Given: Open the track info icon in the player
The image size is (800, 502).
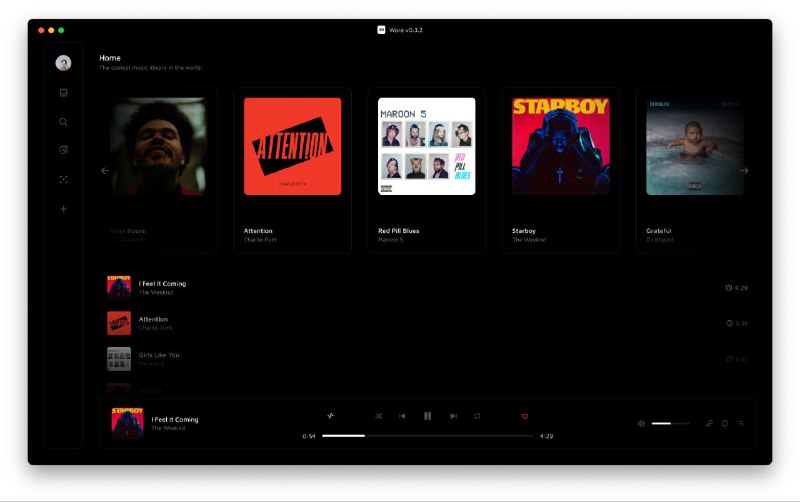Looking at the screenshot, I should tap(725, 423).
